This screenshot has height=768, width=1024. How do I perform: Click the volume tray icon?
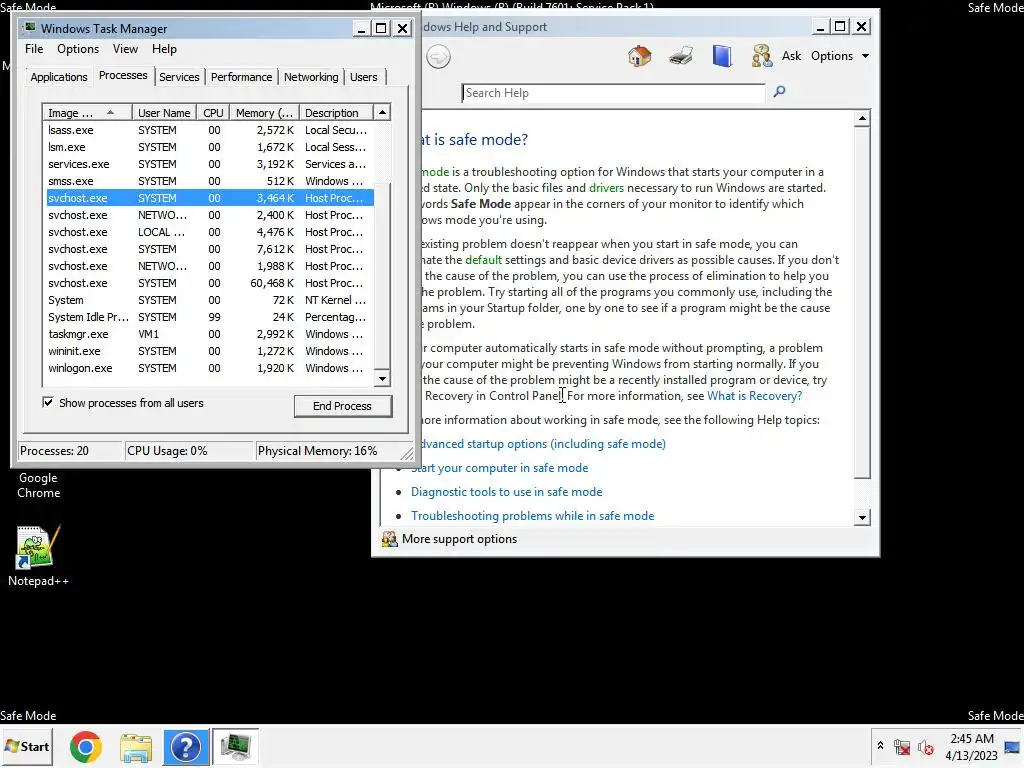point(925,747)
